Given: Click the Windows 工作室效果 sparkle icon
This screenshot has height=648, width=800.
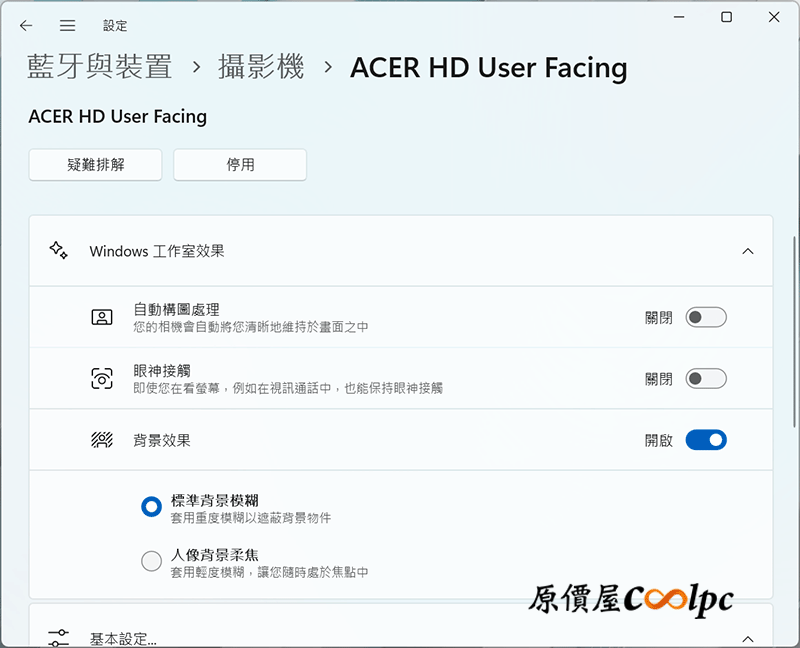Looking at the screenshot, I should [59, 251].
